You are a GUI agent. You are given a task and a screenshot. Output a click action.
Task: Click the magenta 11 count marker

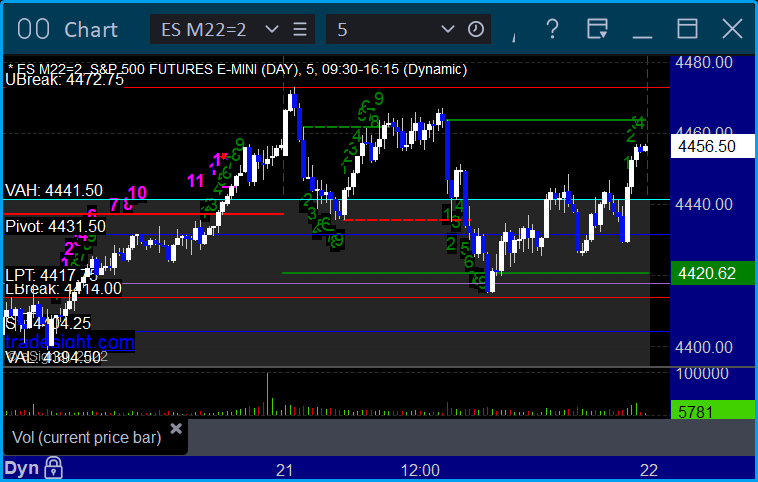[x=195, y=181]
